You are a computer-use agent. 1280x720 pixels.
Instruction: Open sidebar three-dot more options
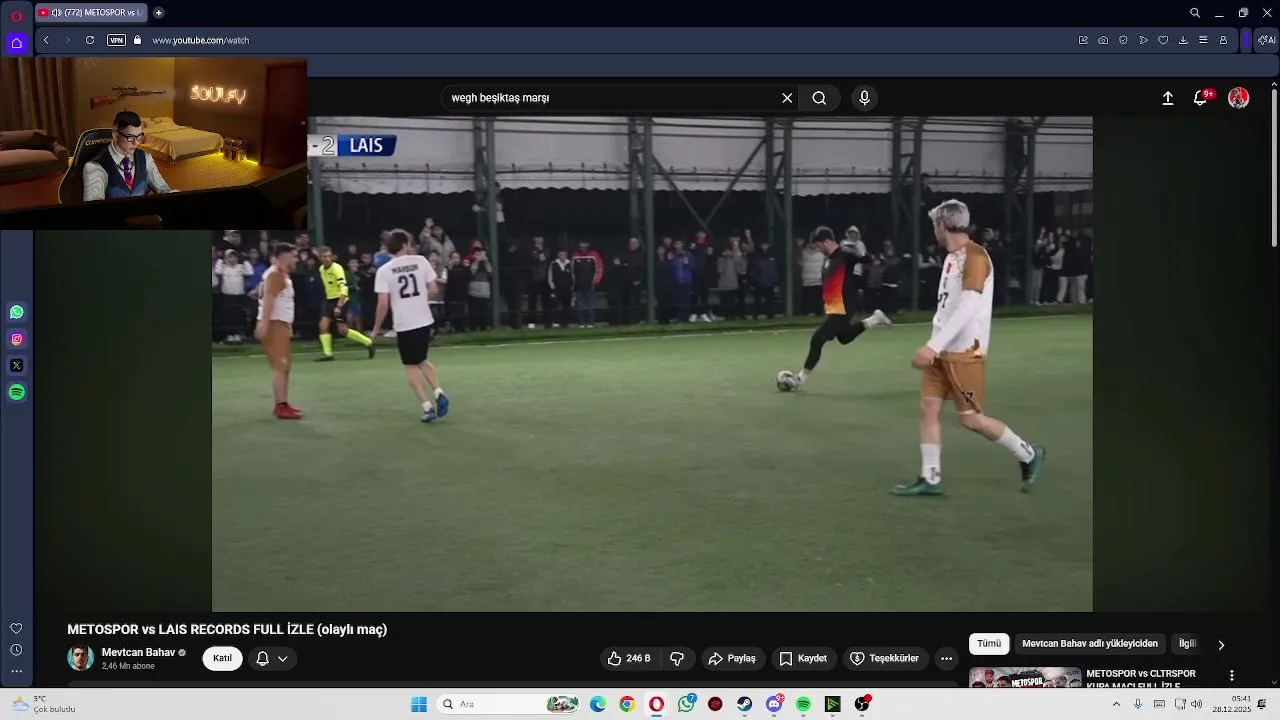(x=16, y=672)
